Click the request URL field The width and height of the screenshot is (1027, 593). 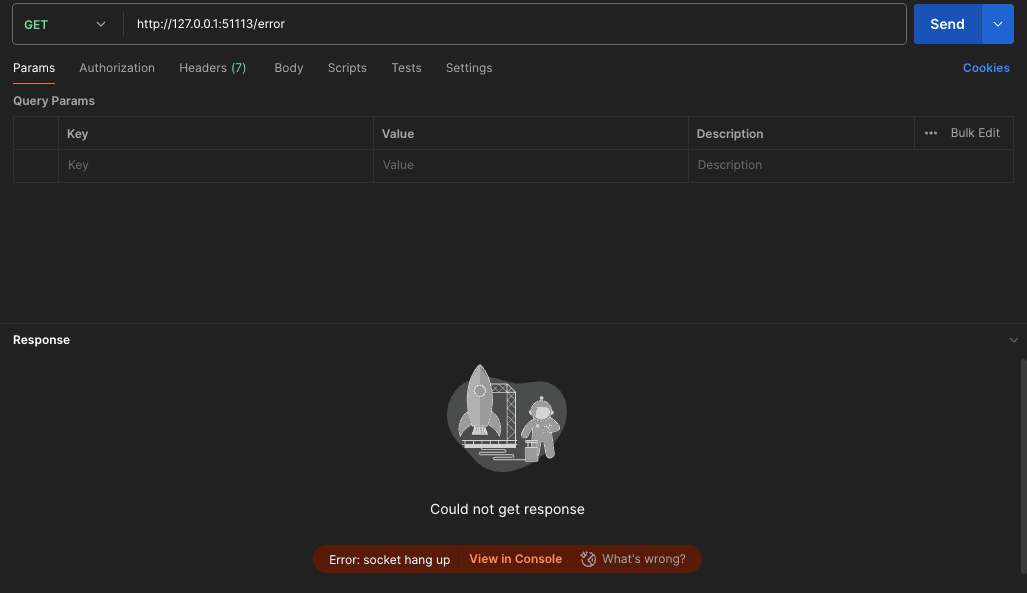pos(514,24)
